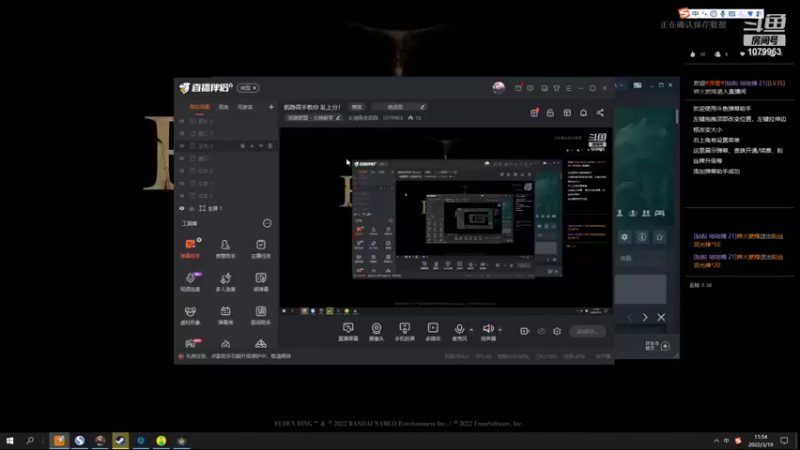
Task: Click the lock icon above preview
Action: (550, 113)
